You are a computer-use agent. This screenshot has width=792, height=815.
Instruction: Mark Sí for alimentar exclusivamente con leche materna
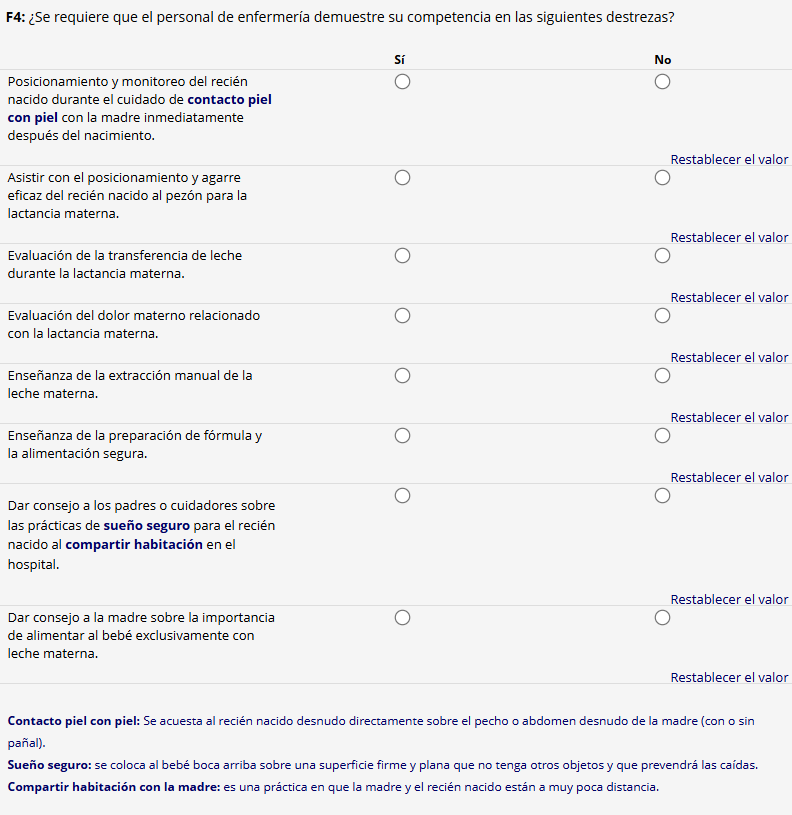(x=402, y=618)
